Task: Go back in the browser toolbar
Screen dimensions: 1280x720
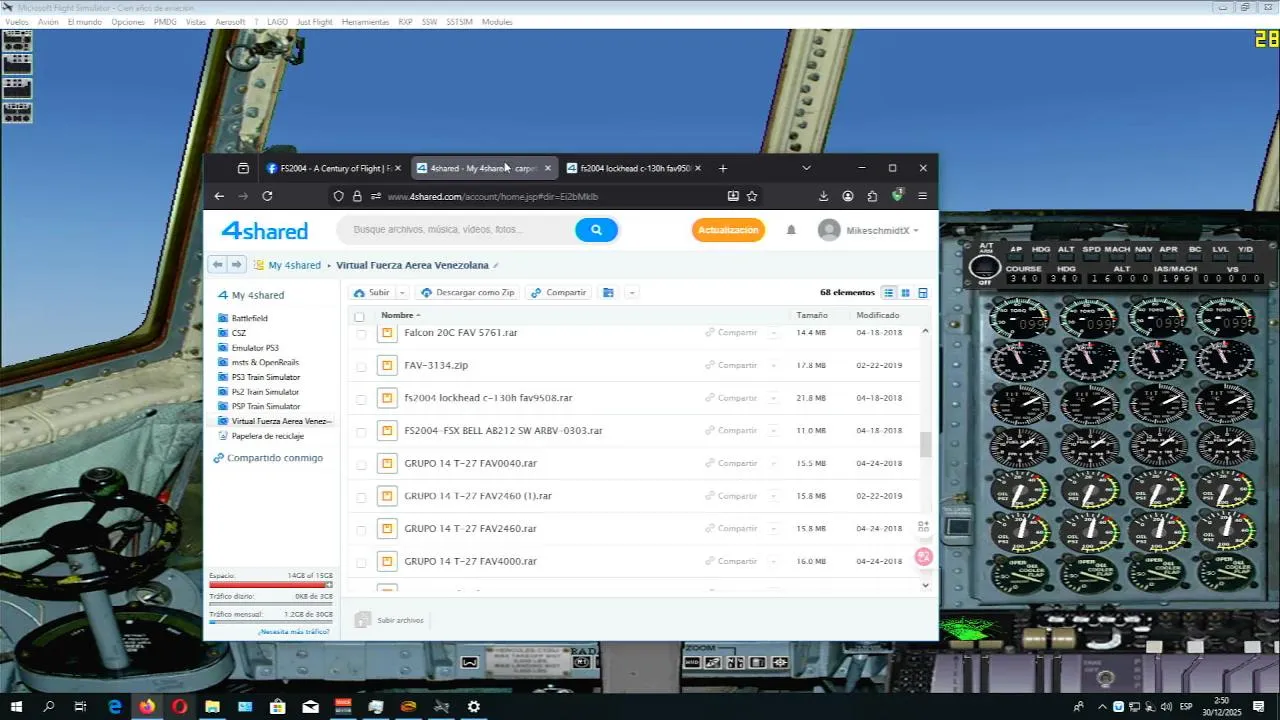Action: click(x=220, y=196)
